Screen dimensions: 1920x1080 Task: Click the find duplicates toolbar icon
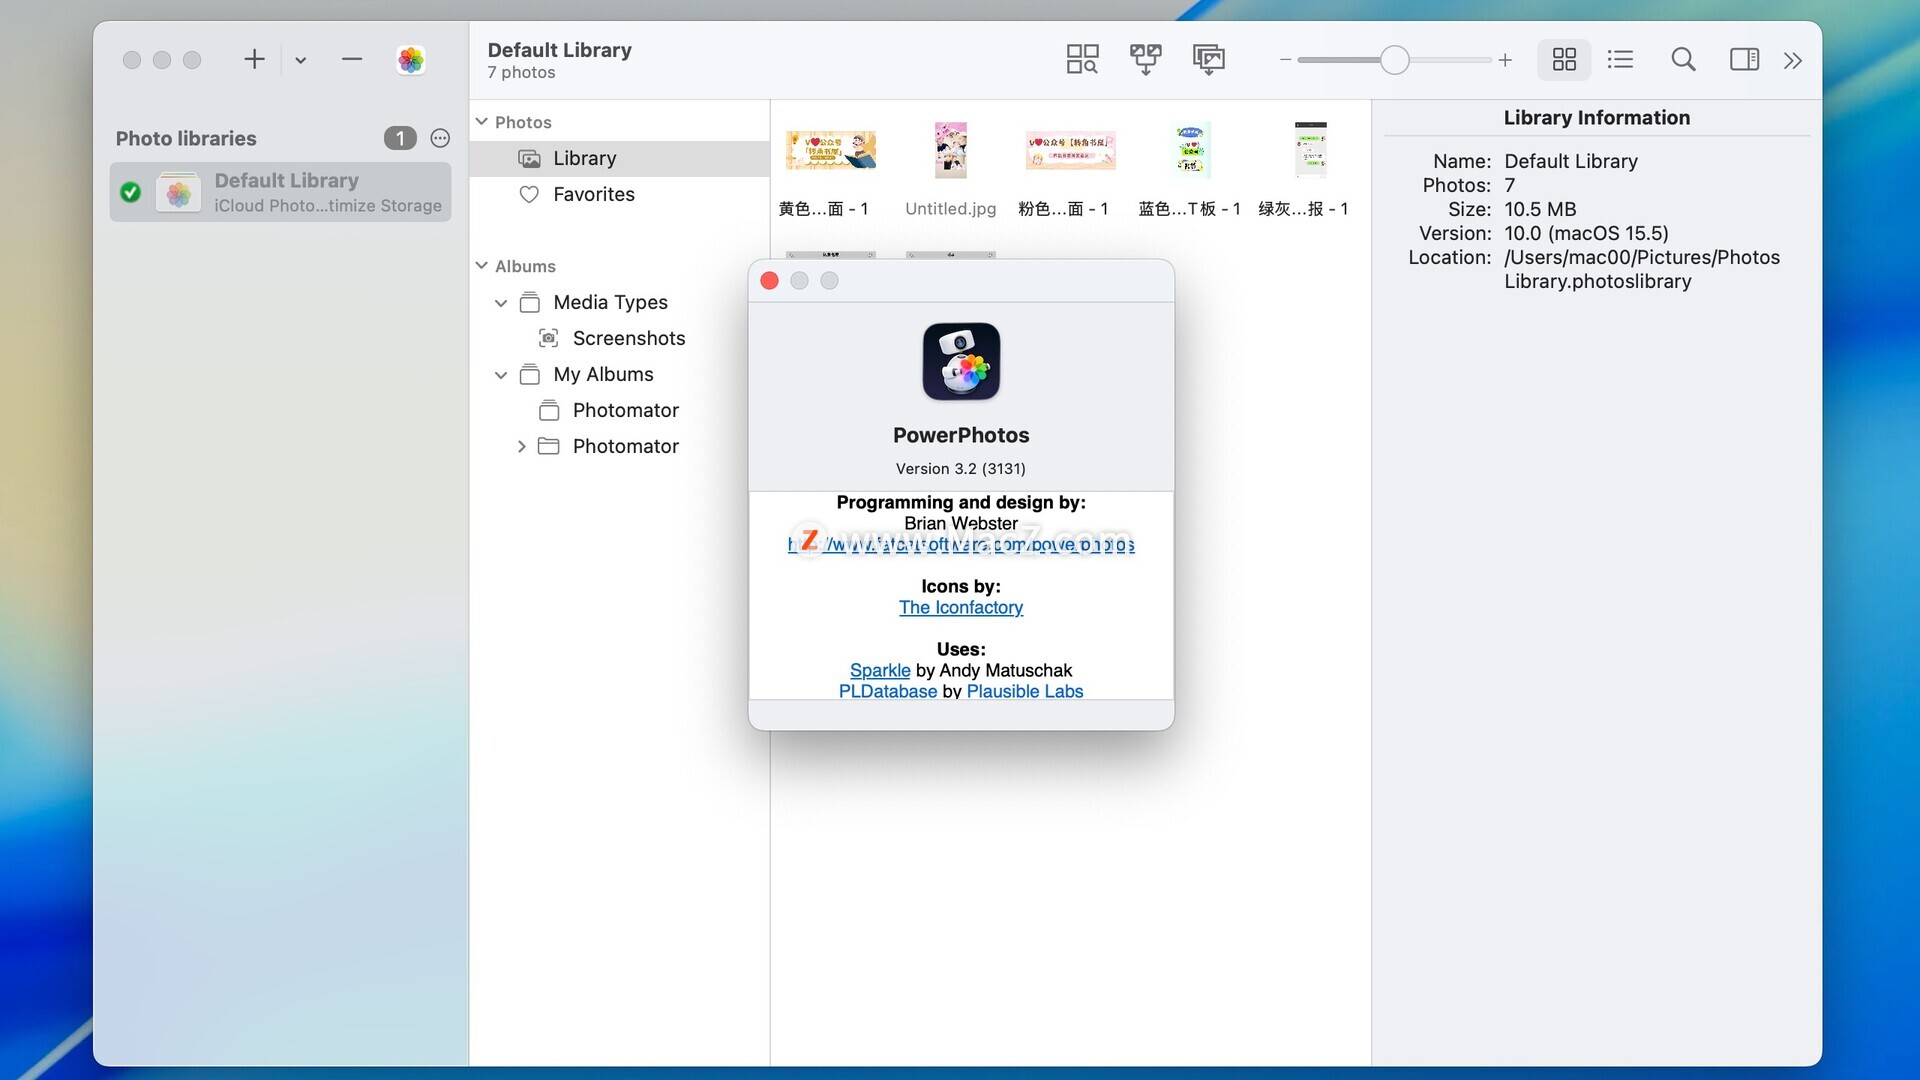click(1082, 60)
